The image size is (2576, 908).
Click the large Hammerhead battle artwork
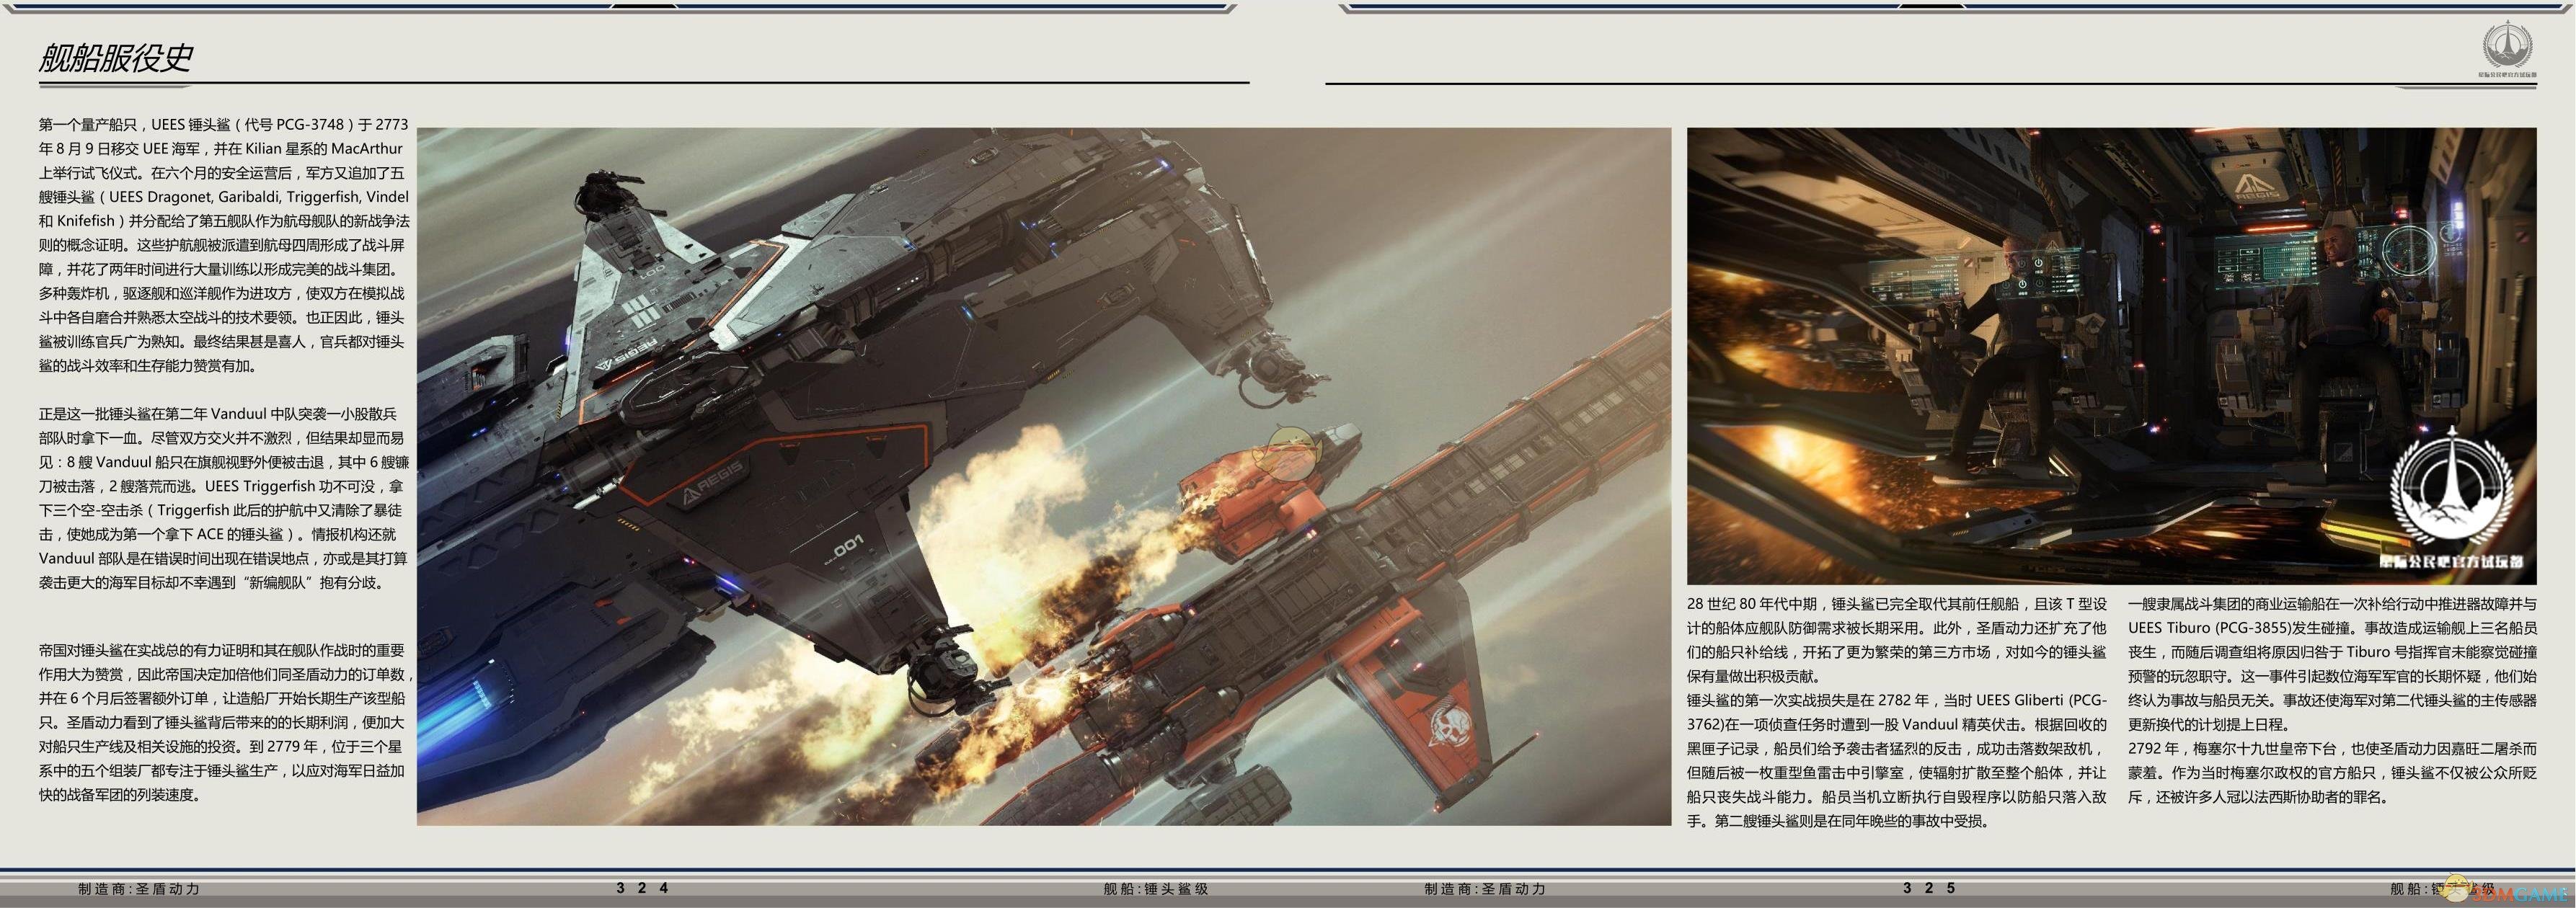1043,300
